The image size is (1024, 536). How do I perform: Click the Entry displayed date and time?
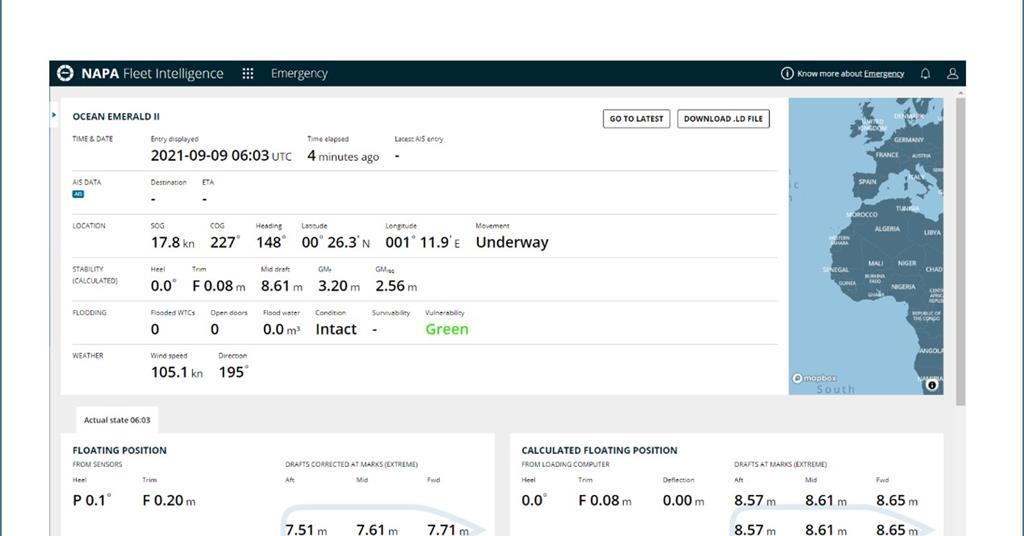221,156
